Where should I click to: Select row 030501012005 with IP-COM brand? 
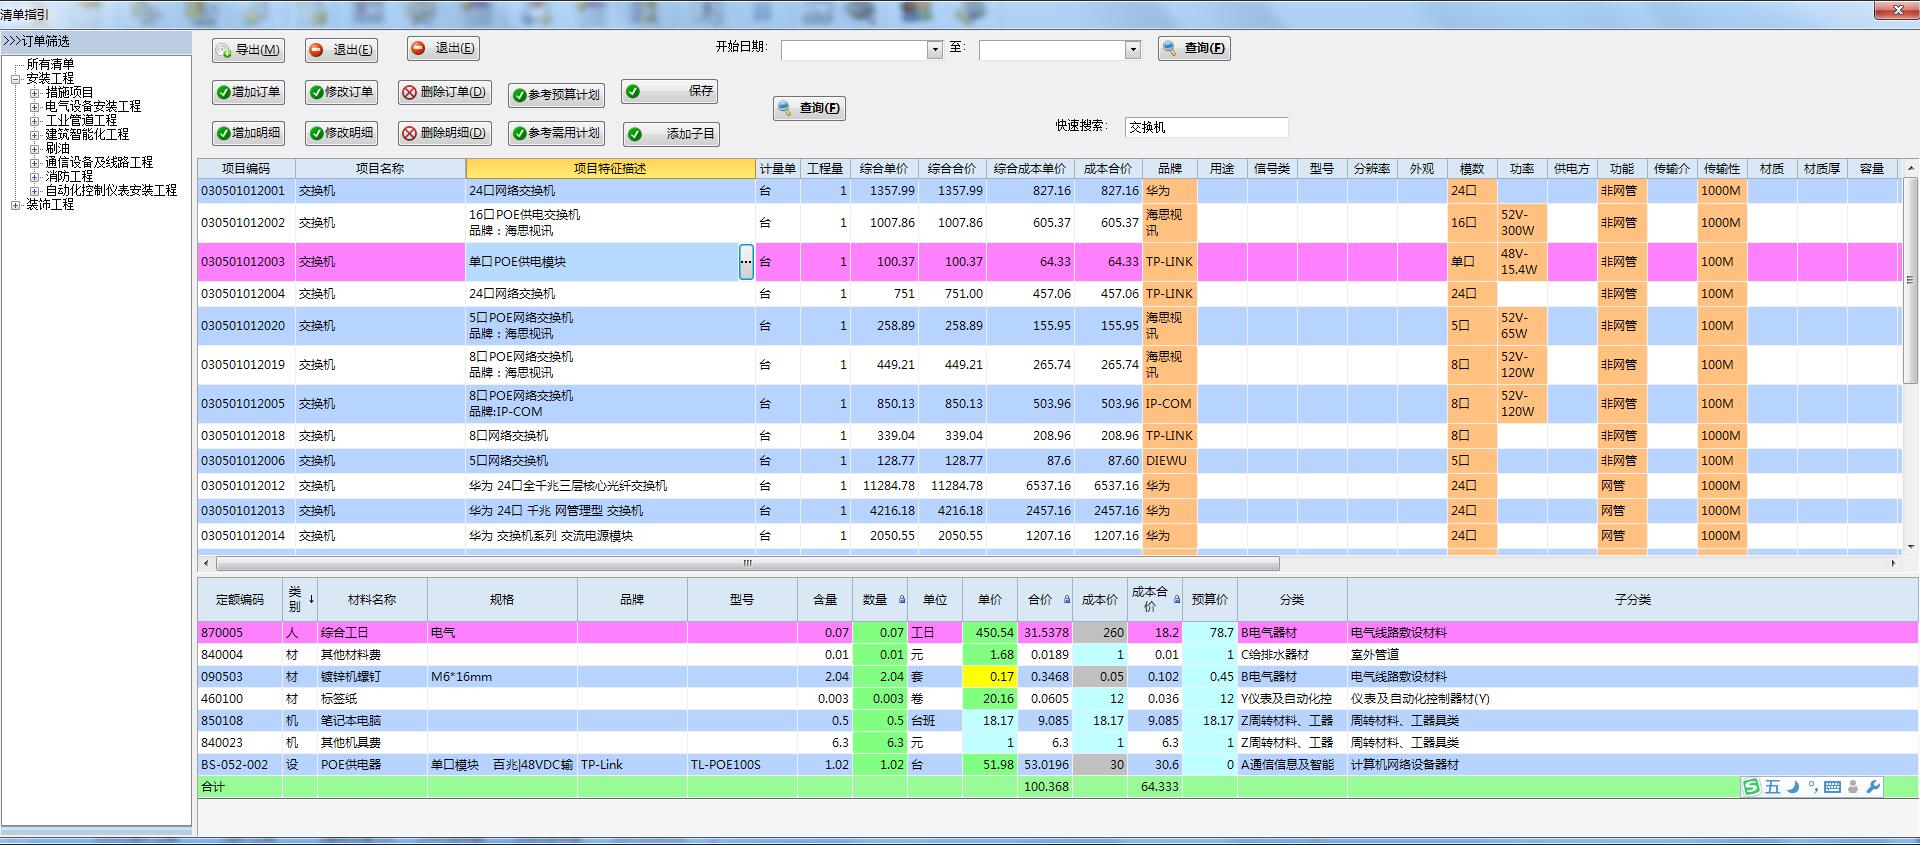tap(1048, 404)
